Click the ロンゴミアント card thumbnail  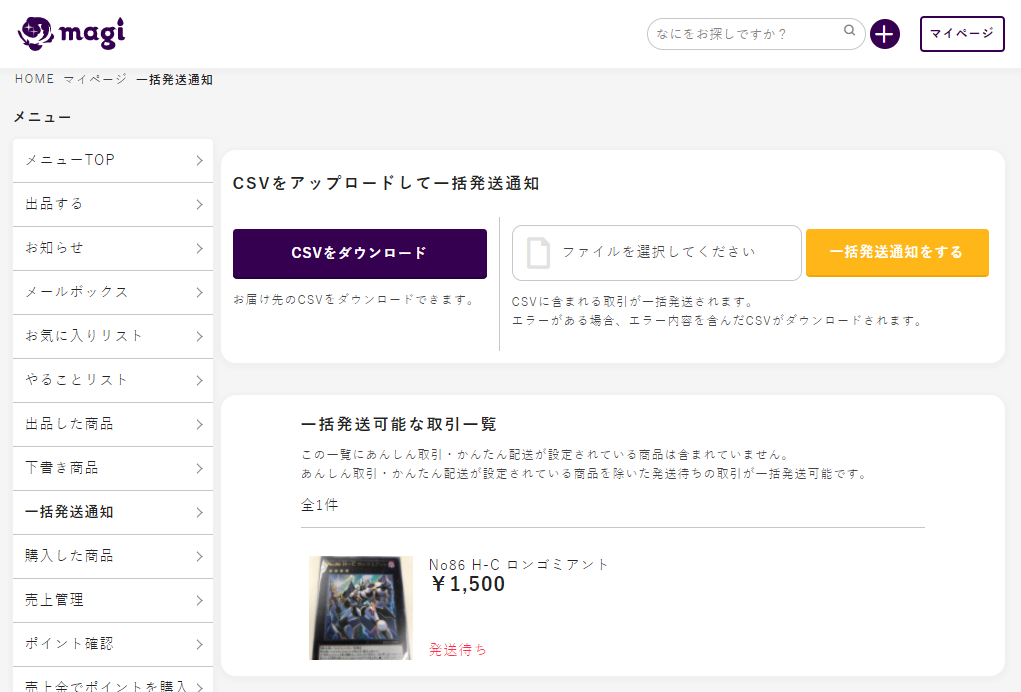[x=360, y=607]
